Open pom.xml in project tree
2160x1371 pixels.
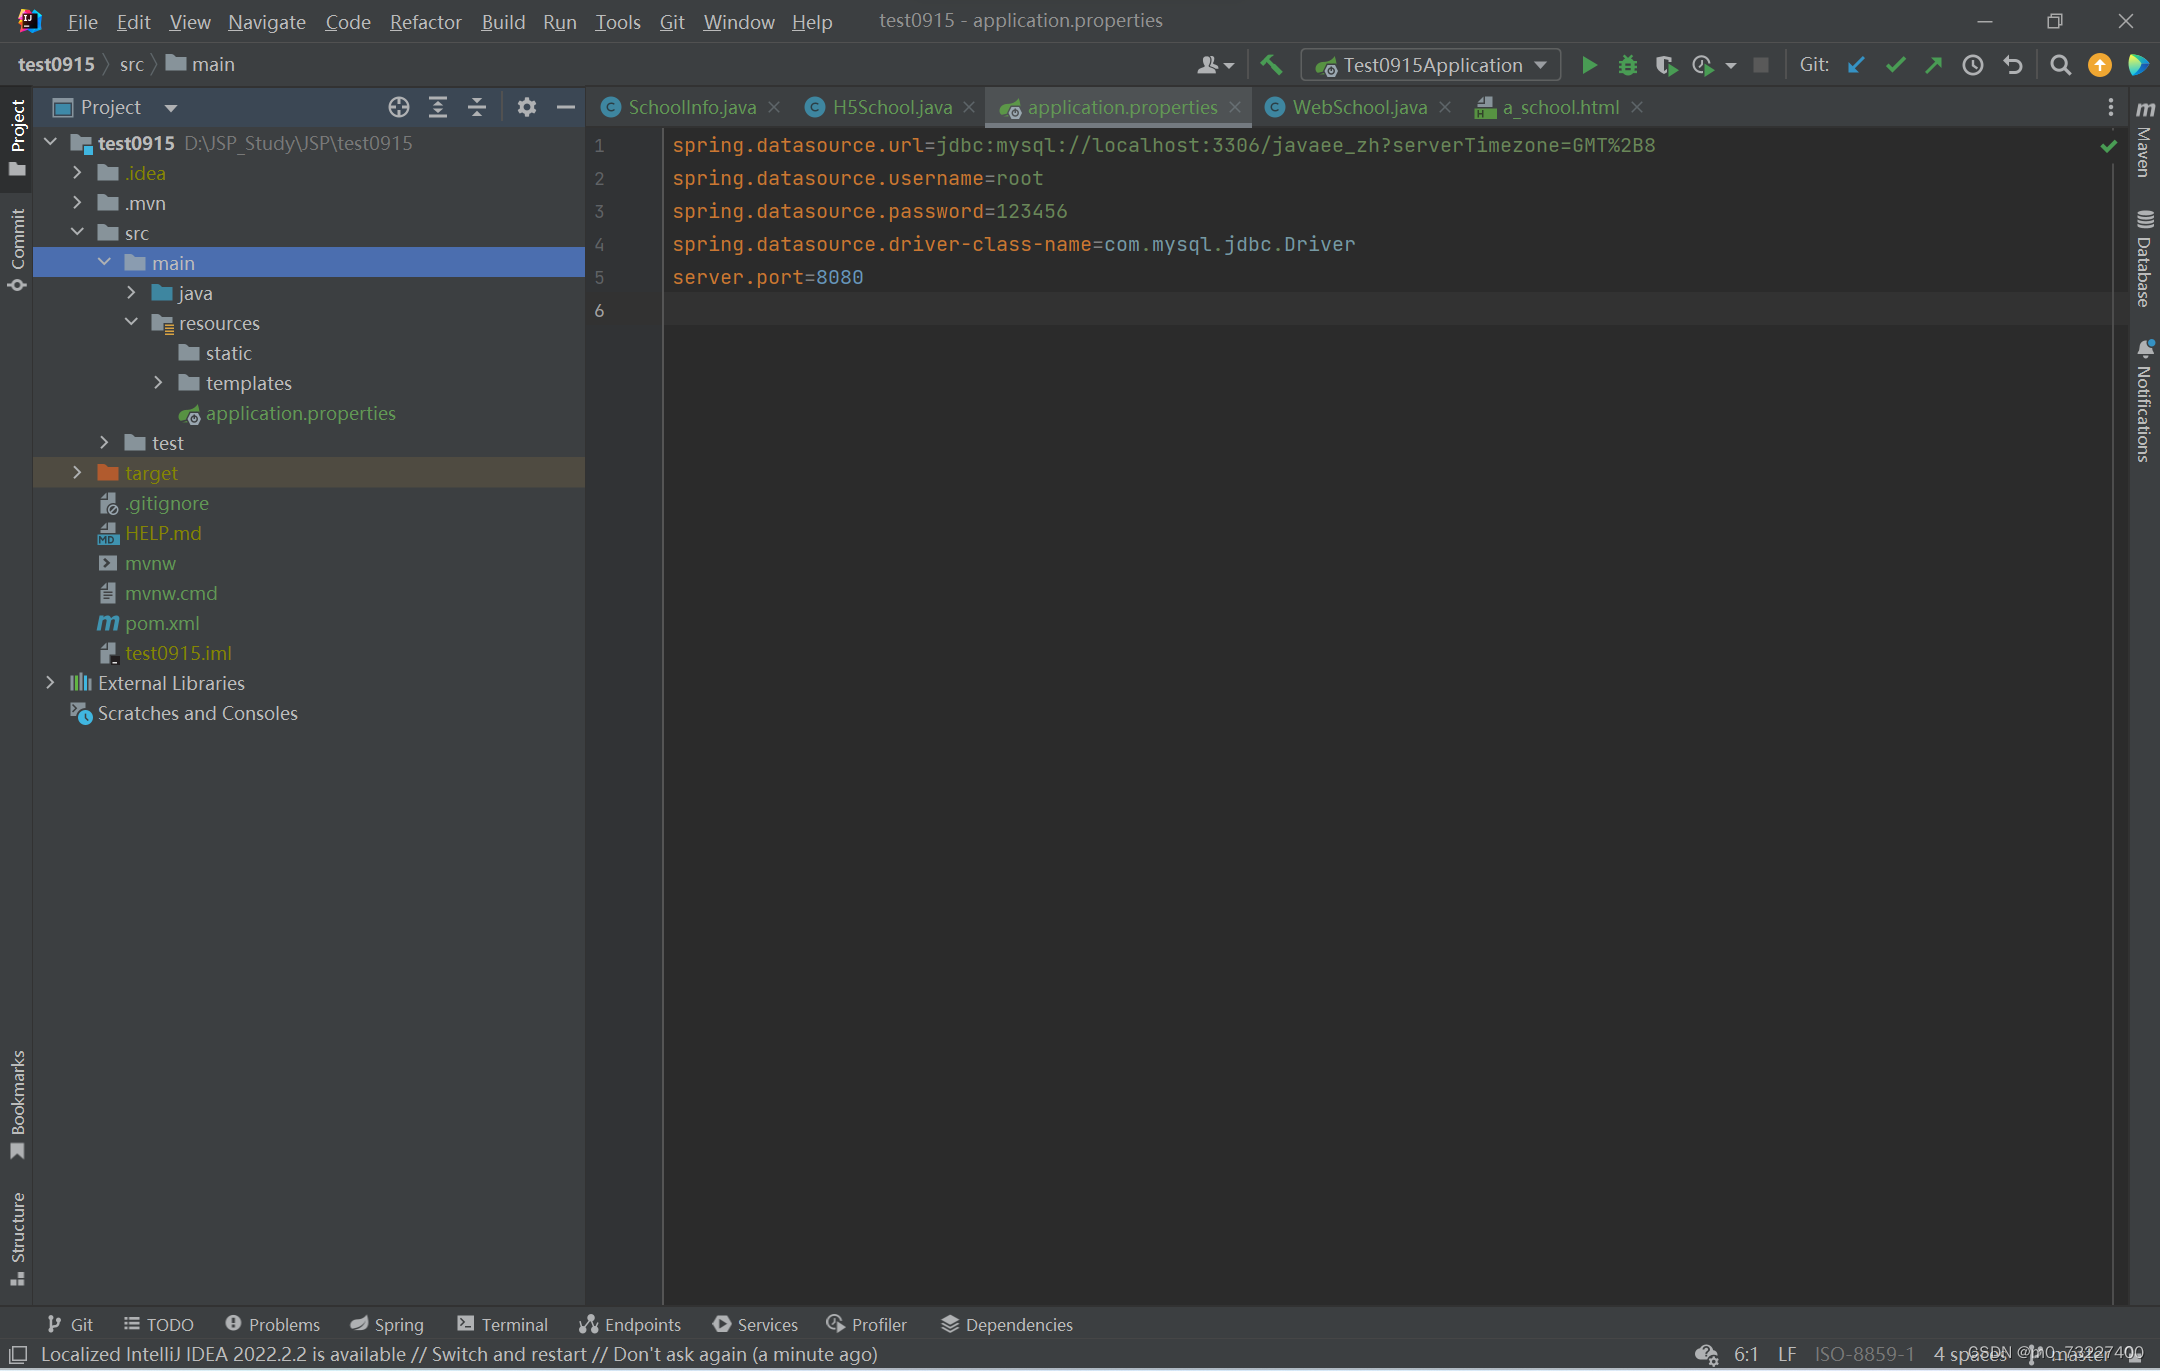tap(162, 623)
